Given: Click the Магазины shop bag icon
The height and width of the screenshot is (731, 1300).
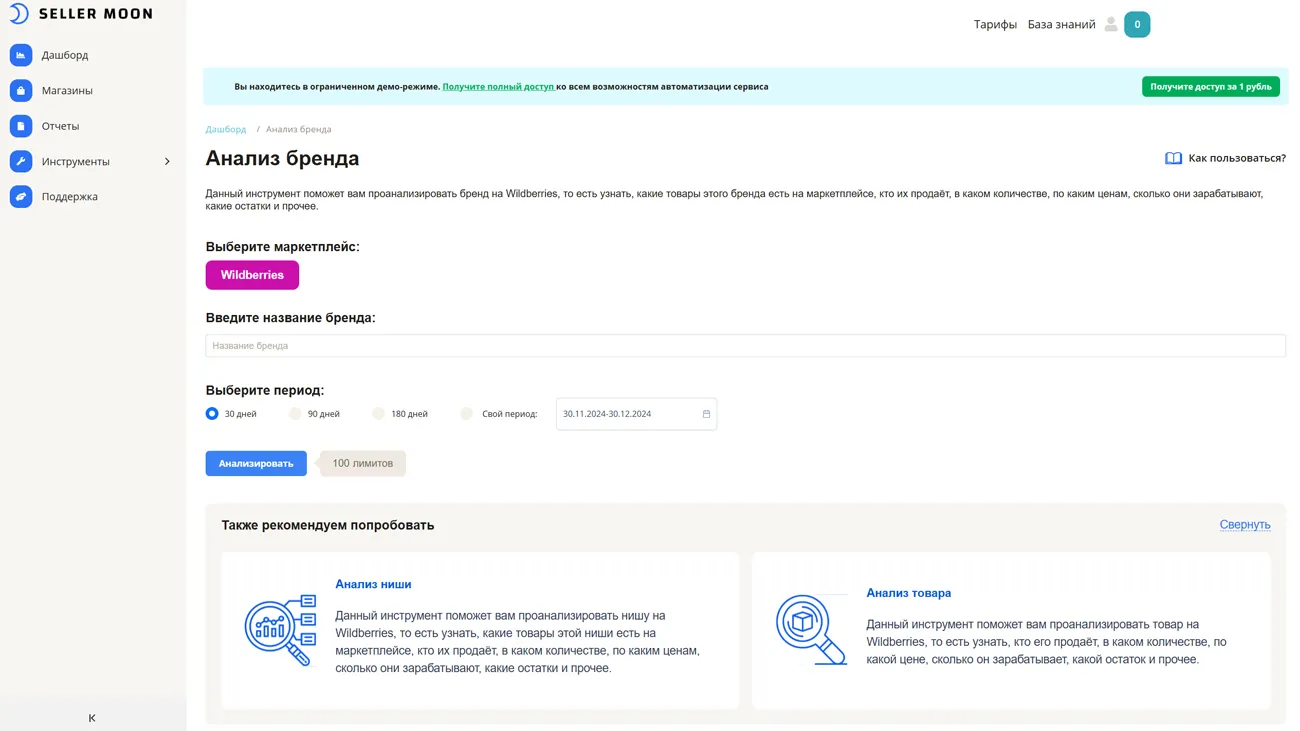Looking at the screenshot, I should [x=21, y=91].
